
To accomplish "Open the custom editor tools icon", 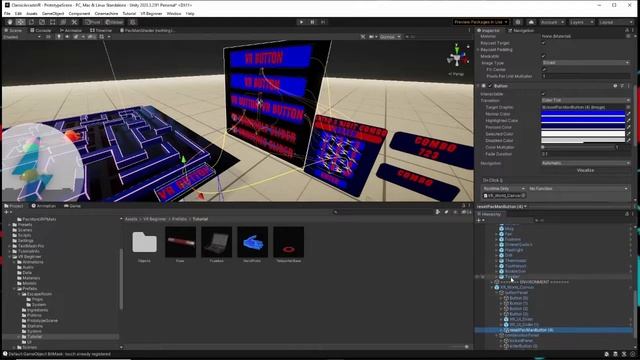I will tap(74, 22).
